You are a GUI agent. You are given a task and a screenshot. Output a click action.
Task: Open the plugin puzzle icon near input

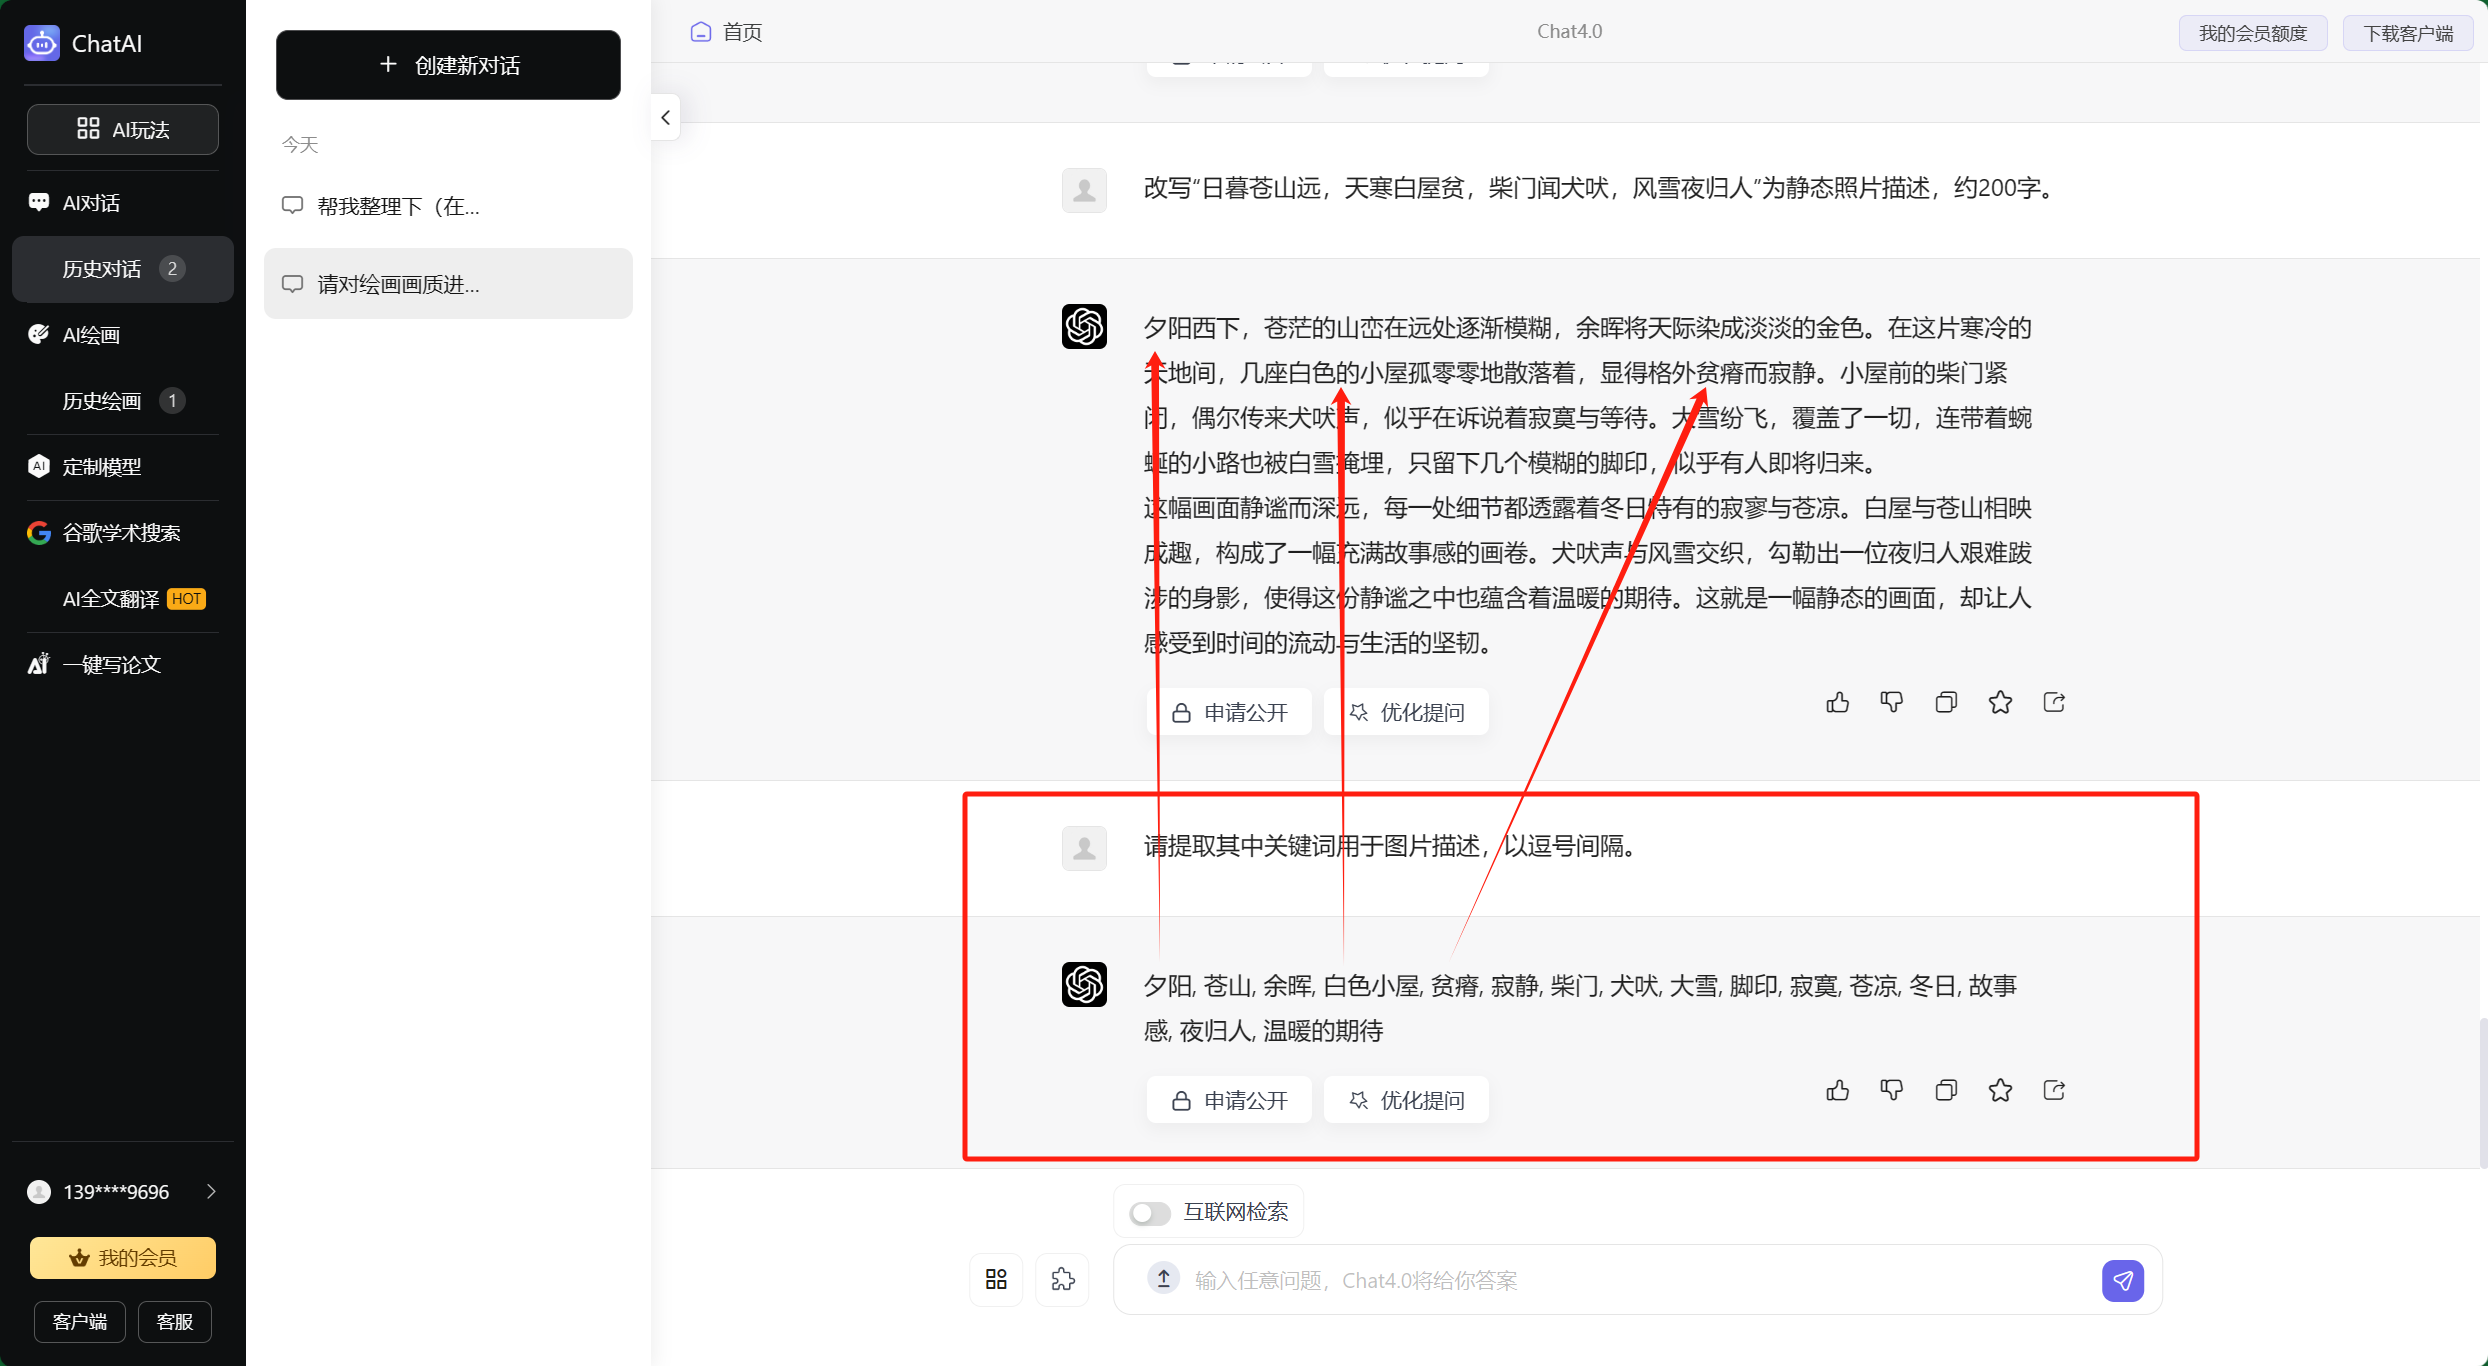point(1062,1279)
